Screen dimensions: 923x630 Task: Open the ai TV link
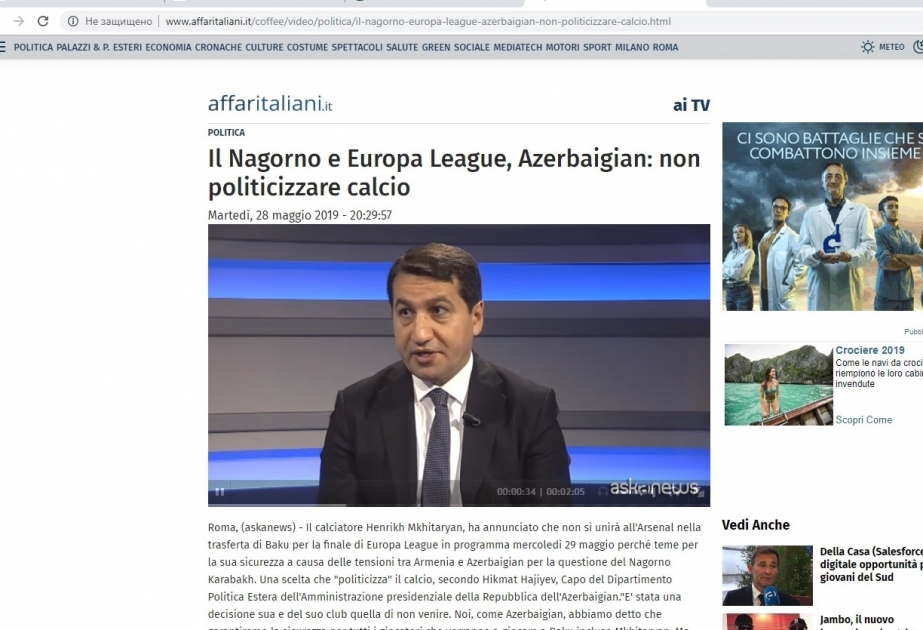coord(691,105)
